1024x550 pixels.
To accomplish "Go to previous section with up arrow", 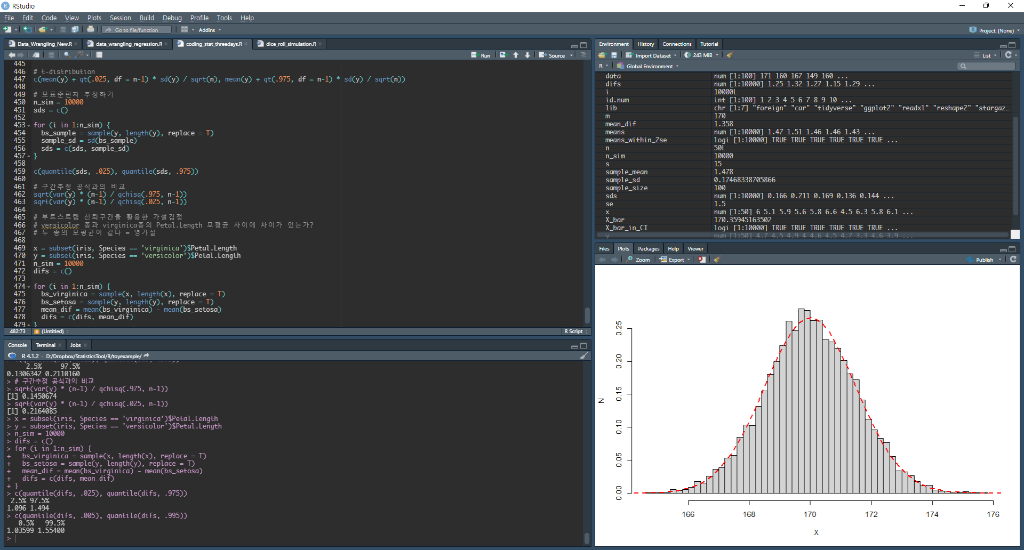I will 516,55.
